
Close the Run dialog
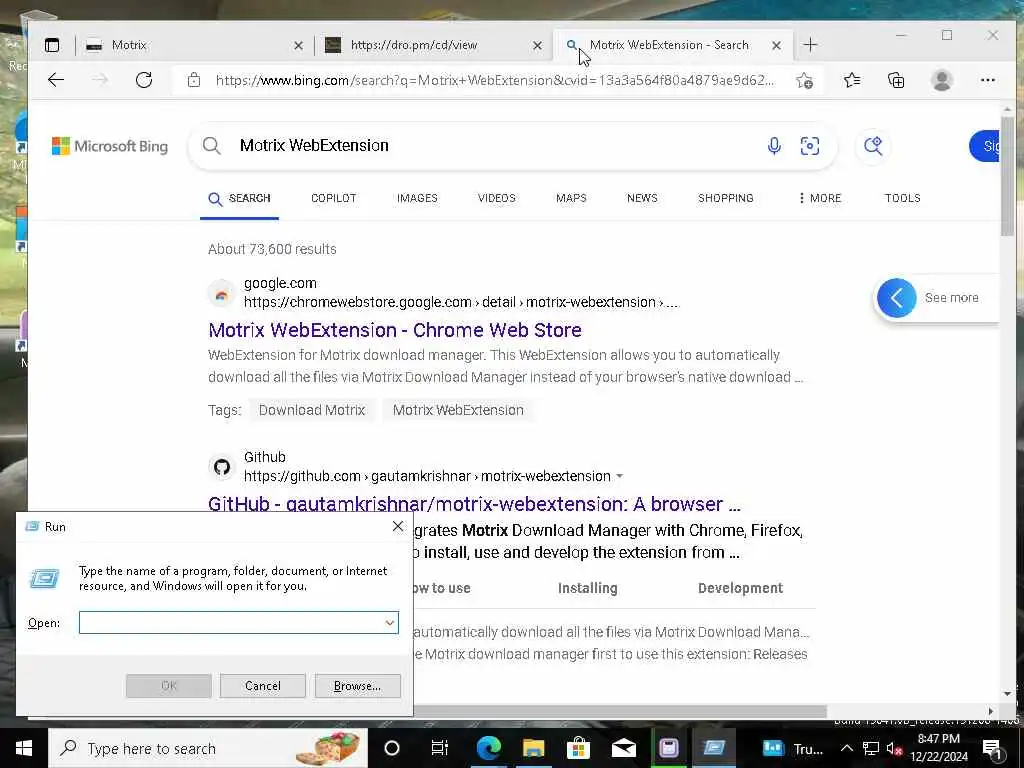tap(398, 526)
